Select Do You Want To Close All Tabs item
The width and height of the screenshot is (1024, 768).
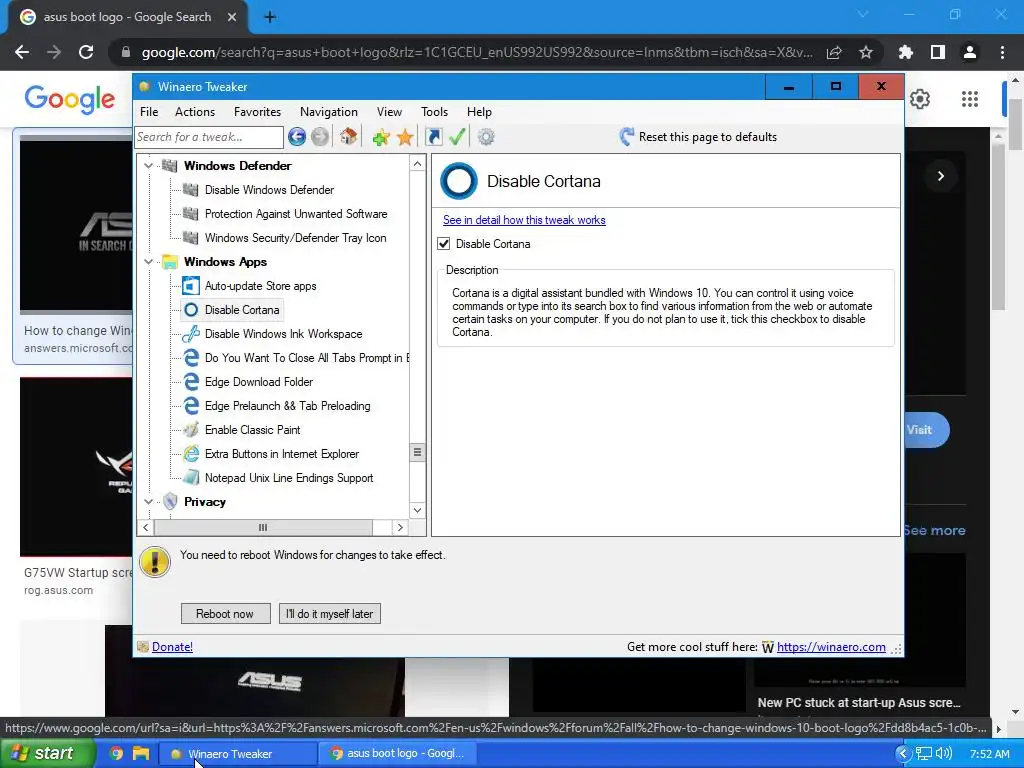(306, 358)
